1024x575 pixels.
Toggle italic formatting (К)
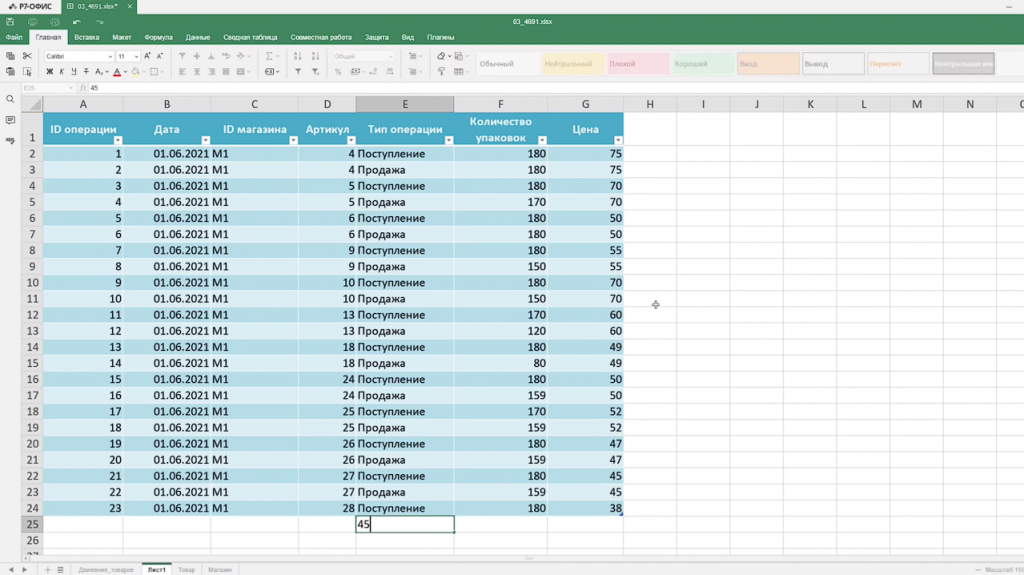click(61, 72)
